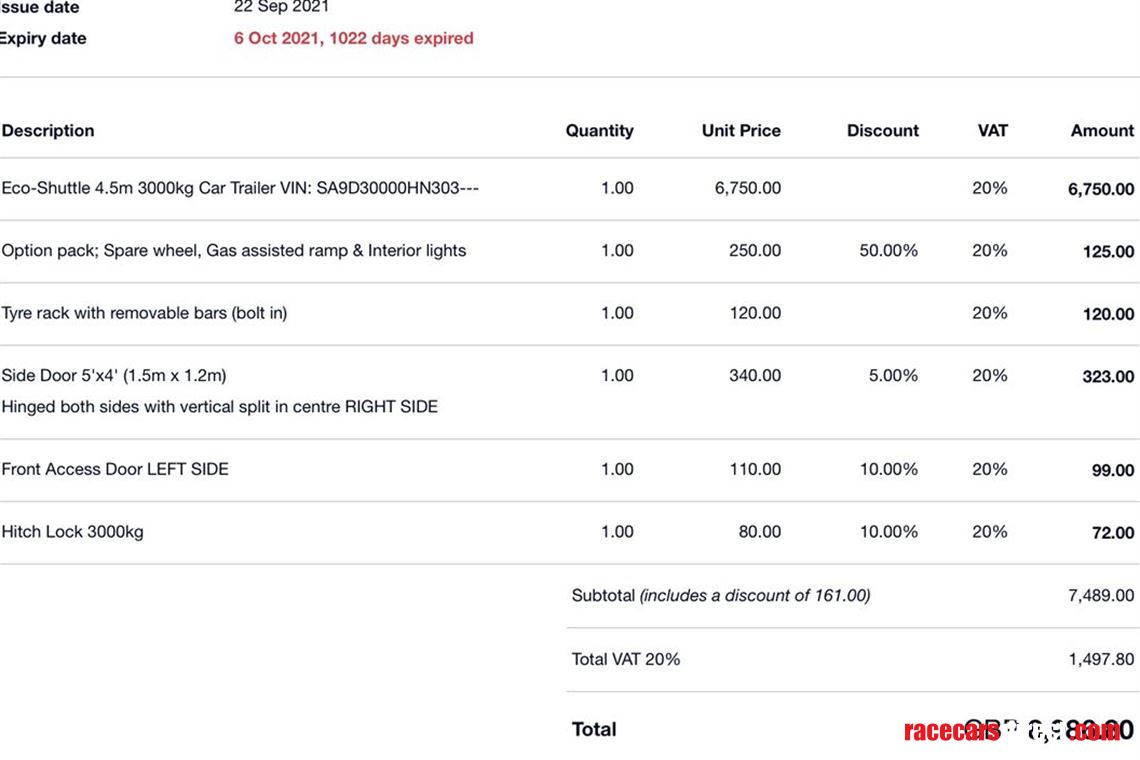Click the Front Access Door LEFT SIDE row

(115, 469)
